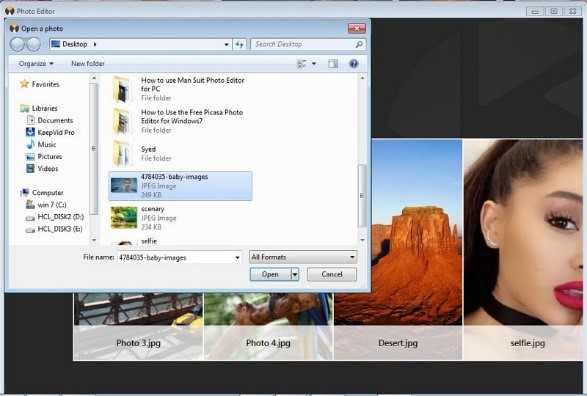
Task: Open the Music library in sidebar
Action: tap(46, 144)
